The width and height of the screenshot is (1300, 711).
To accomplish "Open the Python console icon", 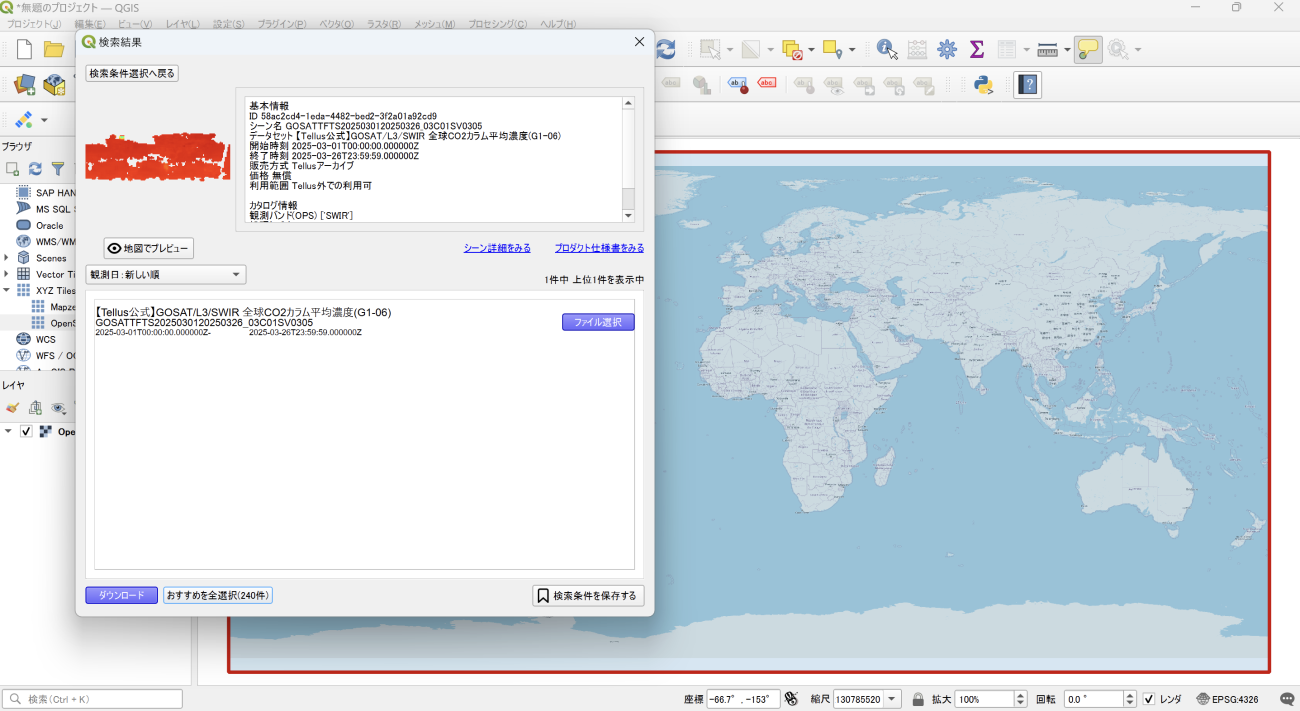I will click(983, 85).
